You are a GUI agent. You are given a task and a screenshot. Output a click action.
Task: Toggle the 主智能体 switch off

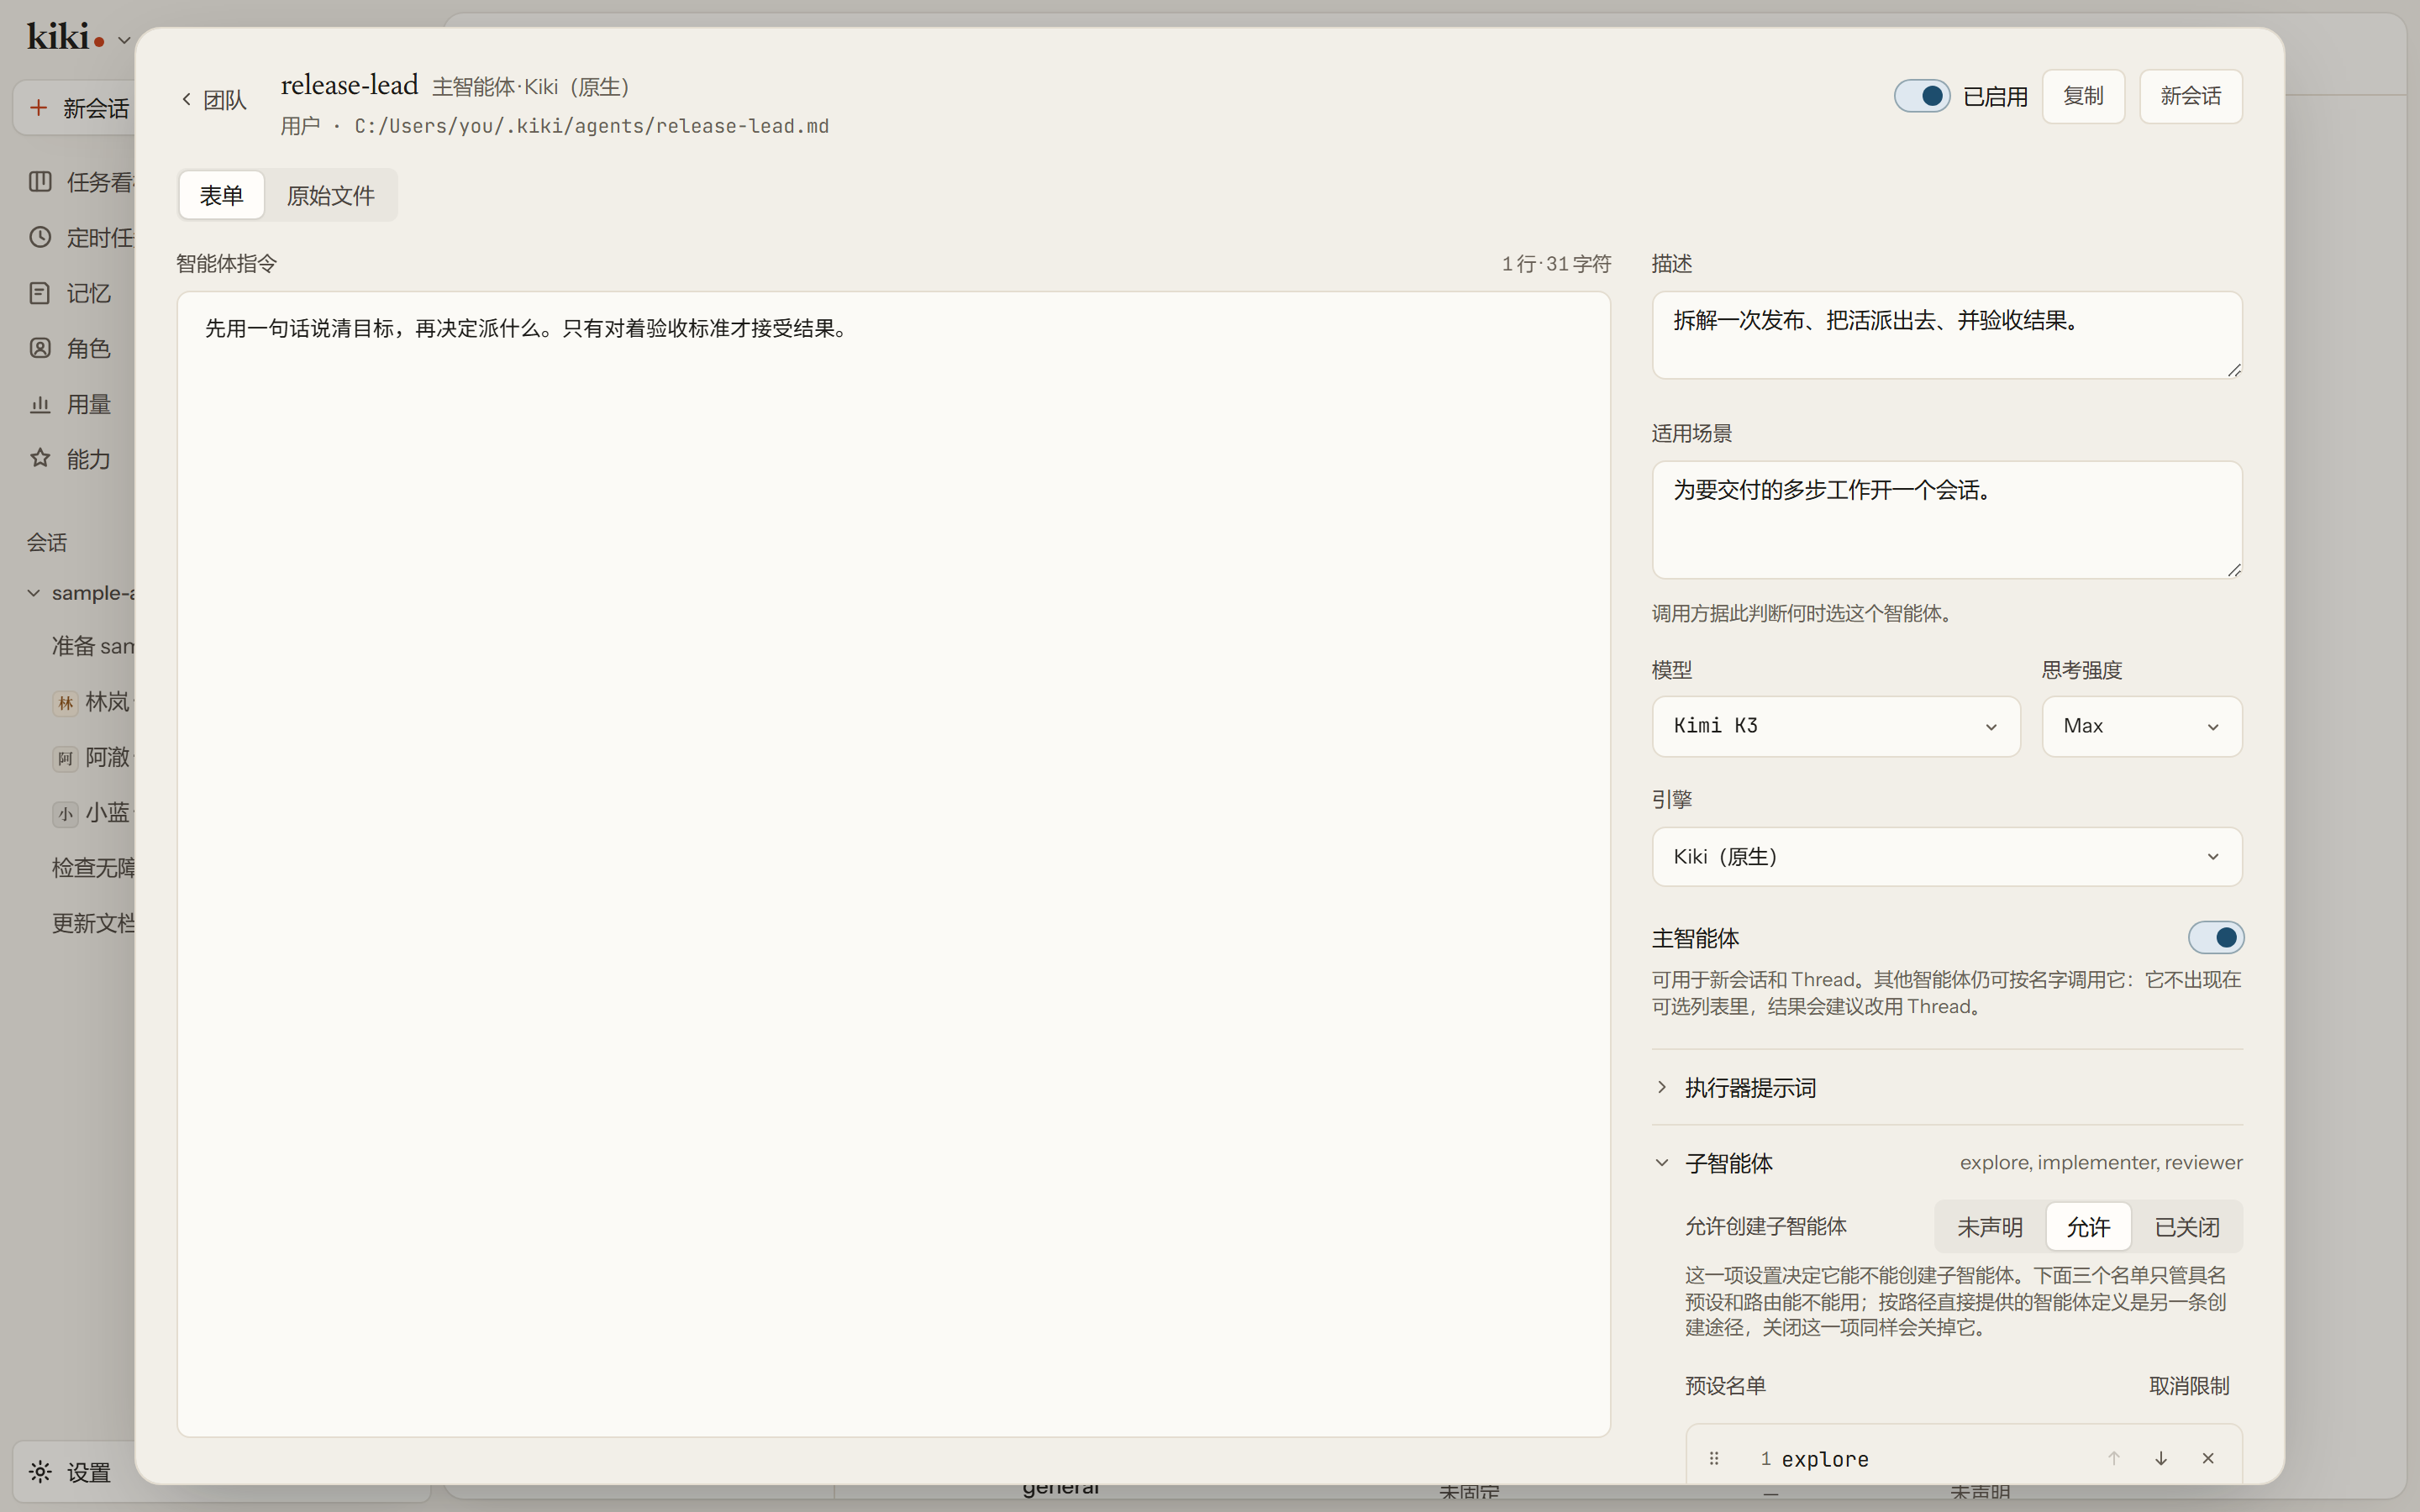(x=2216, y=937)
